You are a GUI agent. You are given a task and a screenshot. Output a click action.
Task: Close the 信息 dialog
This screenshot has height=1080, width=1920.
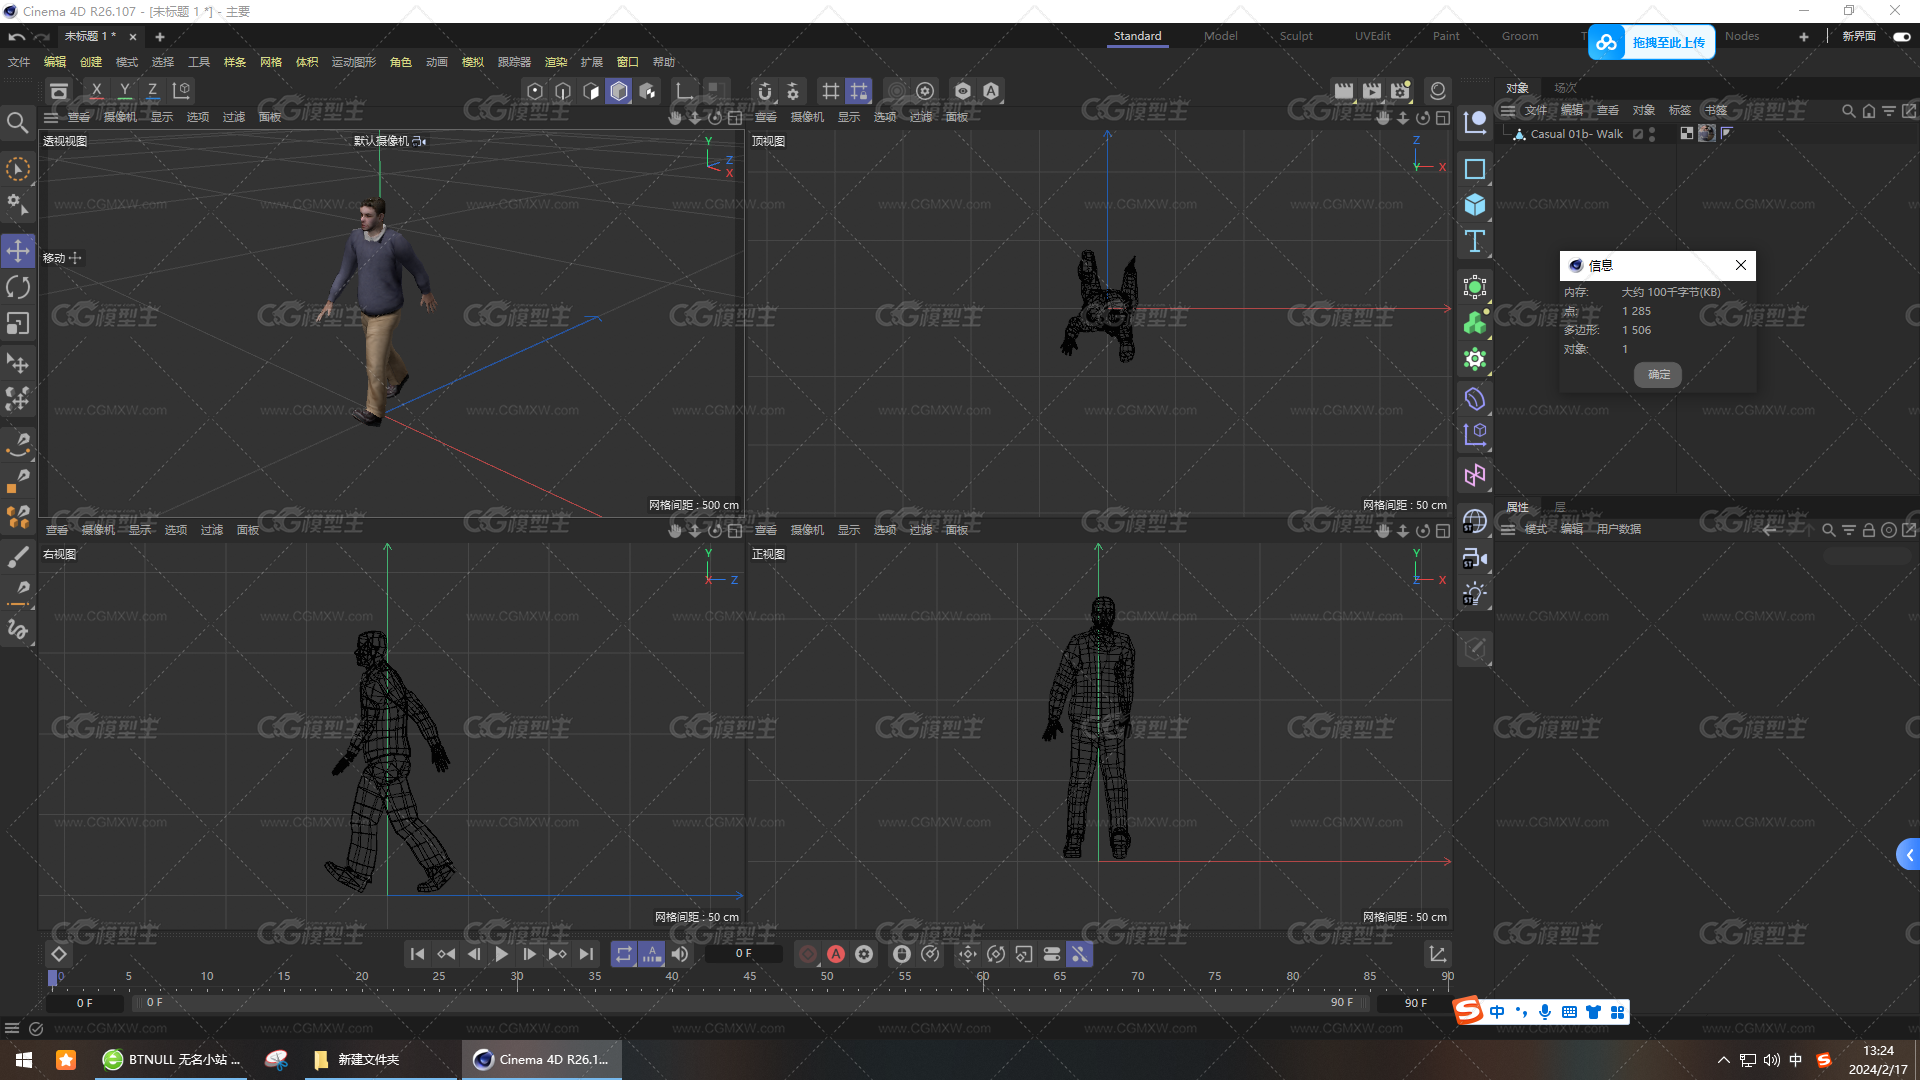click(x=1741, y=265)
